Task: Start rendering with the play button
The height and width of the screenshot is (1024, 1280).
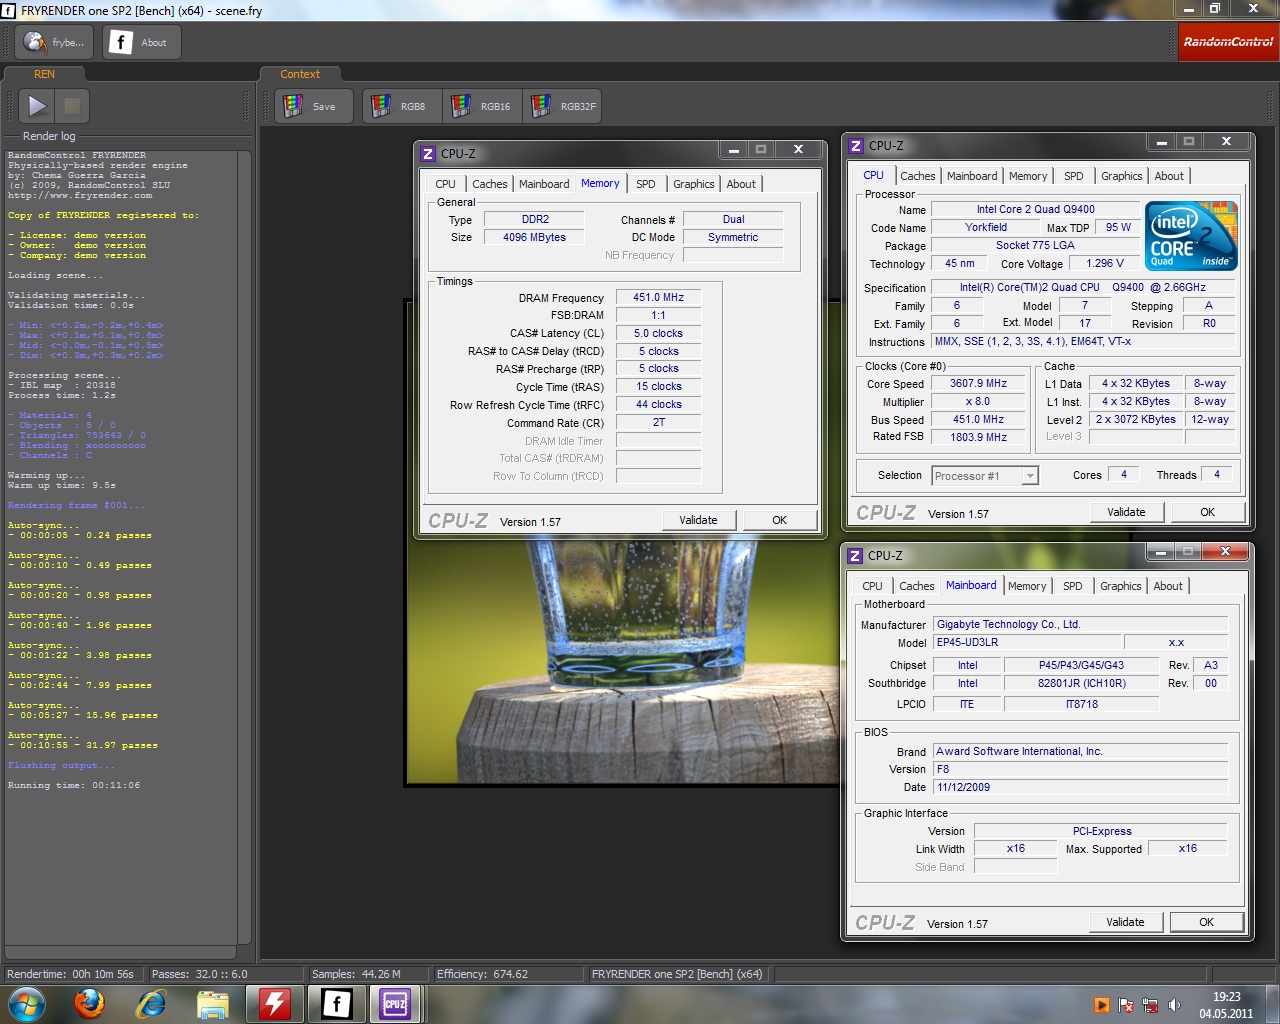Action: pos(37,105)
